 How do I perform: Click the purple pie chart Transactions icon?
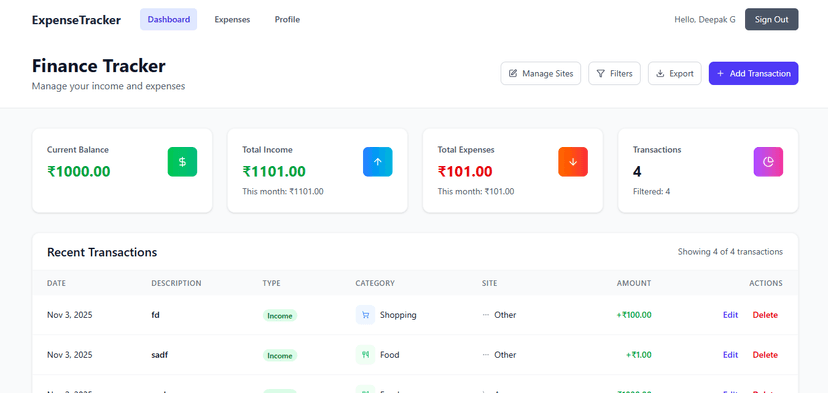pyautogui.click(x=768, y=162)
